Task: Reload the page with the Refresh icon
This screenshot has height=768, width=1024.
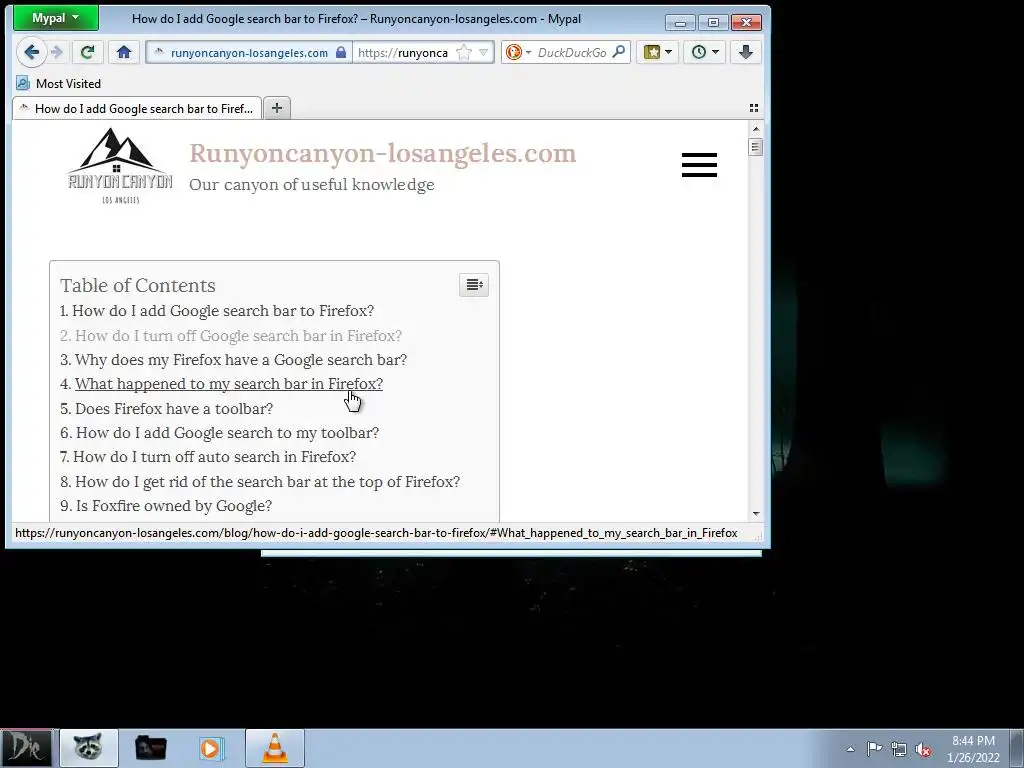Action: tap(87, 52)
